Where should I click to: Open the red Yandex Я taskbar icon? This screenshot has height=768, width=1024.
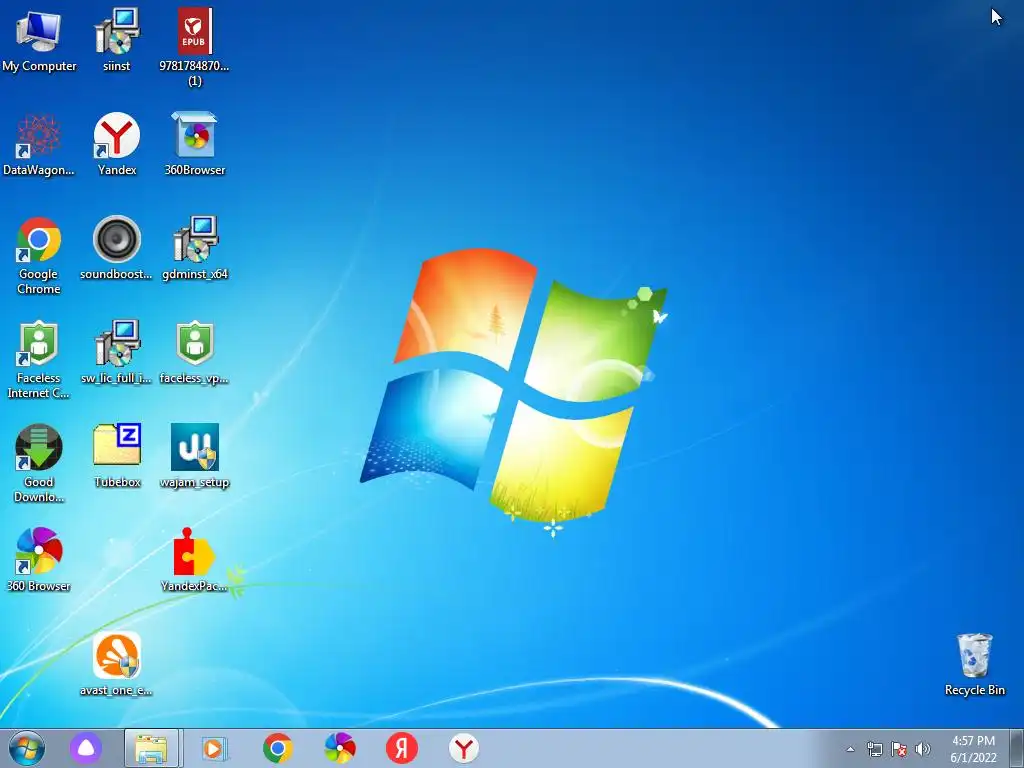[402, 748]
